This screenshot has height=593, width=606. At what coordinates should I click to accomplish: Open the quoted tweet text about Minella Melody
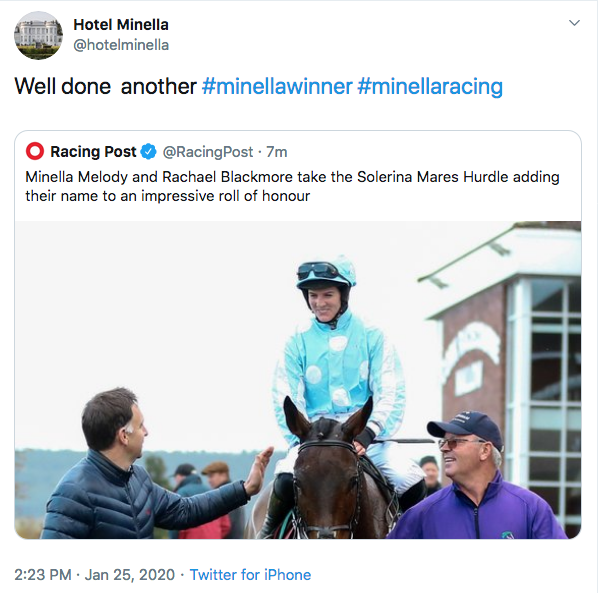point(292,186)
